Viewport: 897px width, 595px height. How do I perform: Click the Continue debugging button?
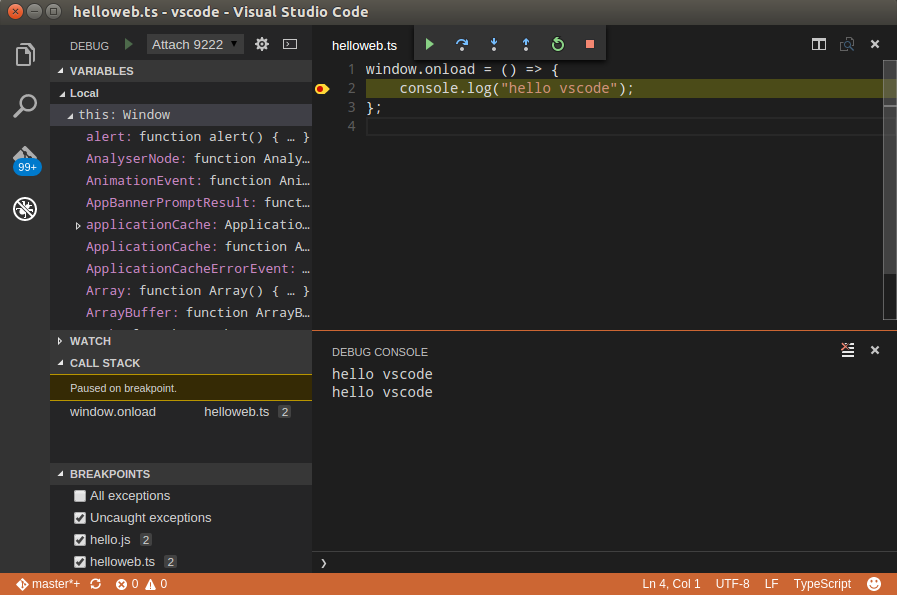click(x=429, y=44)
